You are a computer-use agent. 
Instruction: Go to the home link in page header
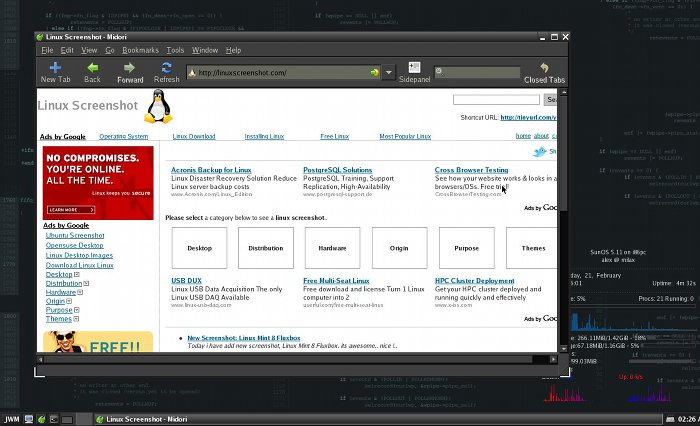pyautogui.click(x=523, y=136)
